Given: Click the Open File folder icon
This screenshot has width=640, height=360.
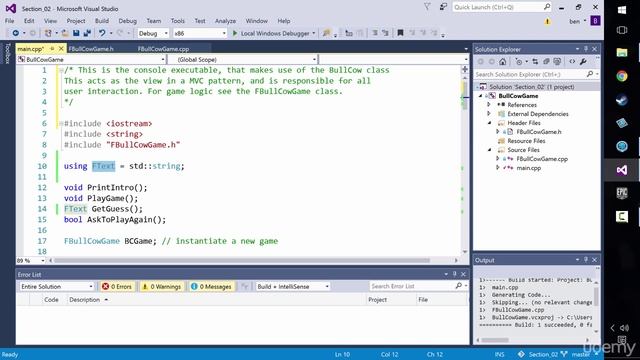Looking at the screenshot, I should pyautogui.click(x=65, y=33).
